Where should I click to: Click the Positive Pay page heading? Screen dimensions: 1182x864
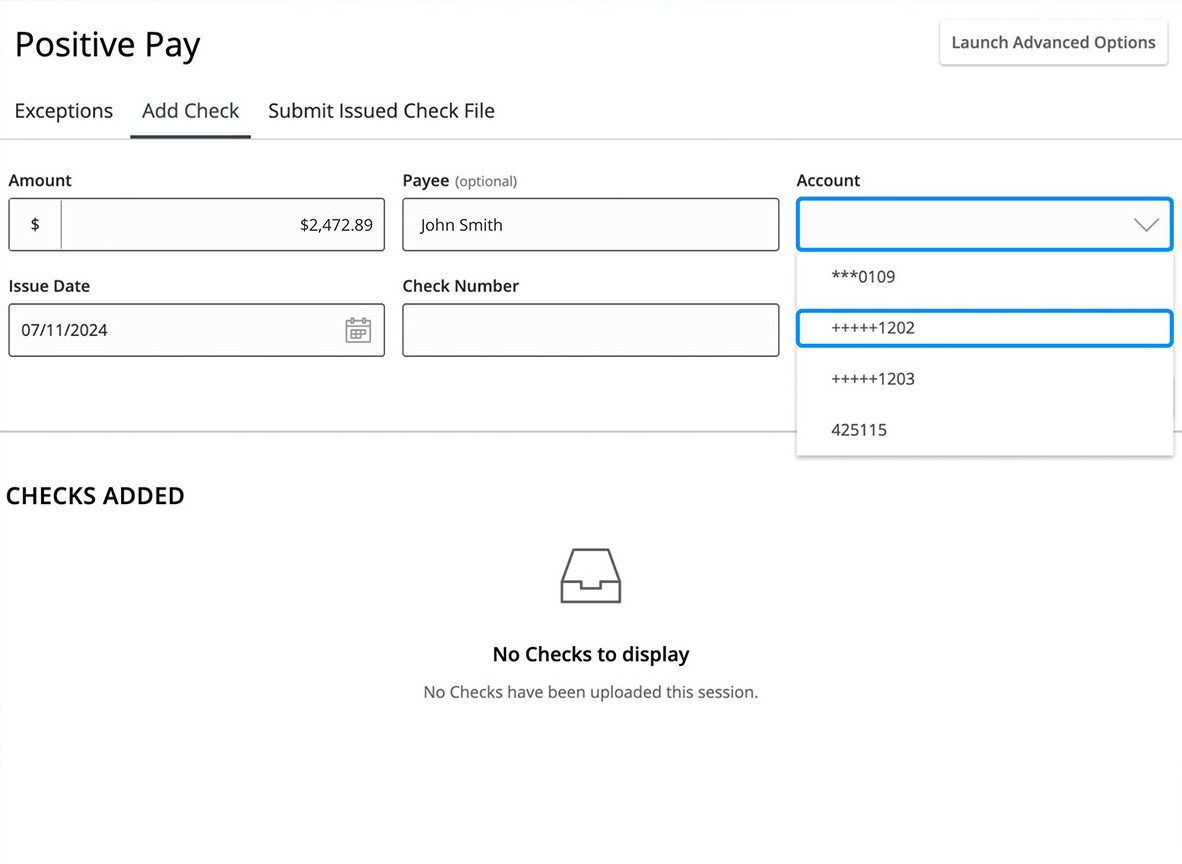point(108,45)
